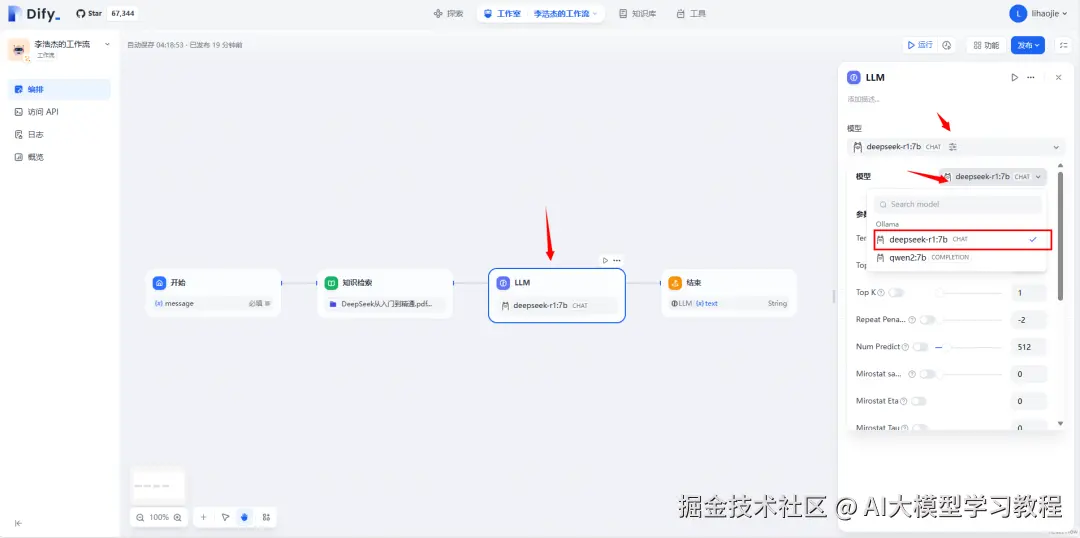The width and height of the screenshot is (1080, 538).
Task: Click the workflow app robot icon
Action: 19,50
